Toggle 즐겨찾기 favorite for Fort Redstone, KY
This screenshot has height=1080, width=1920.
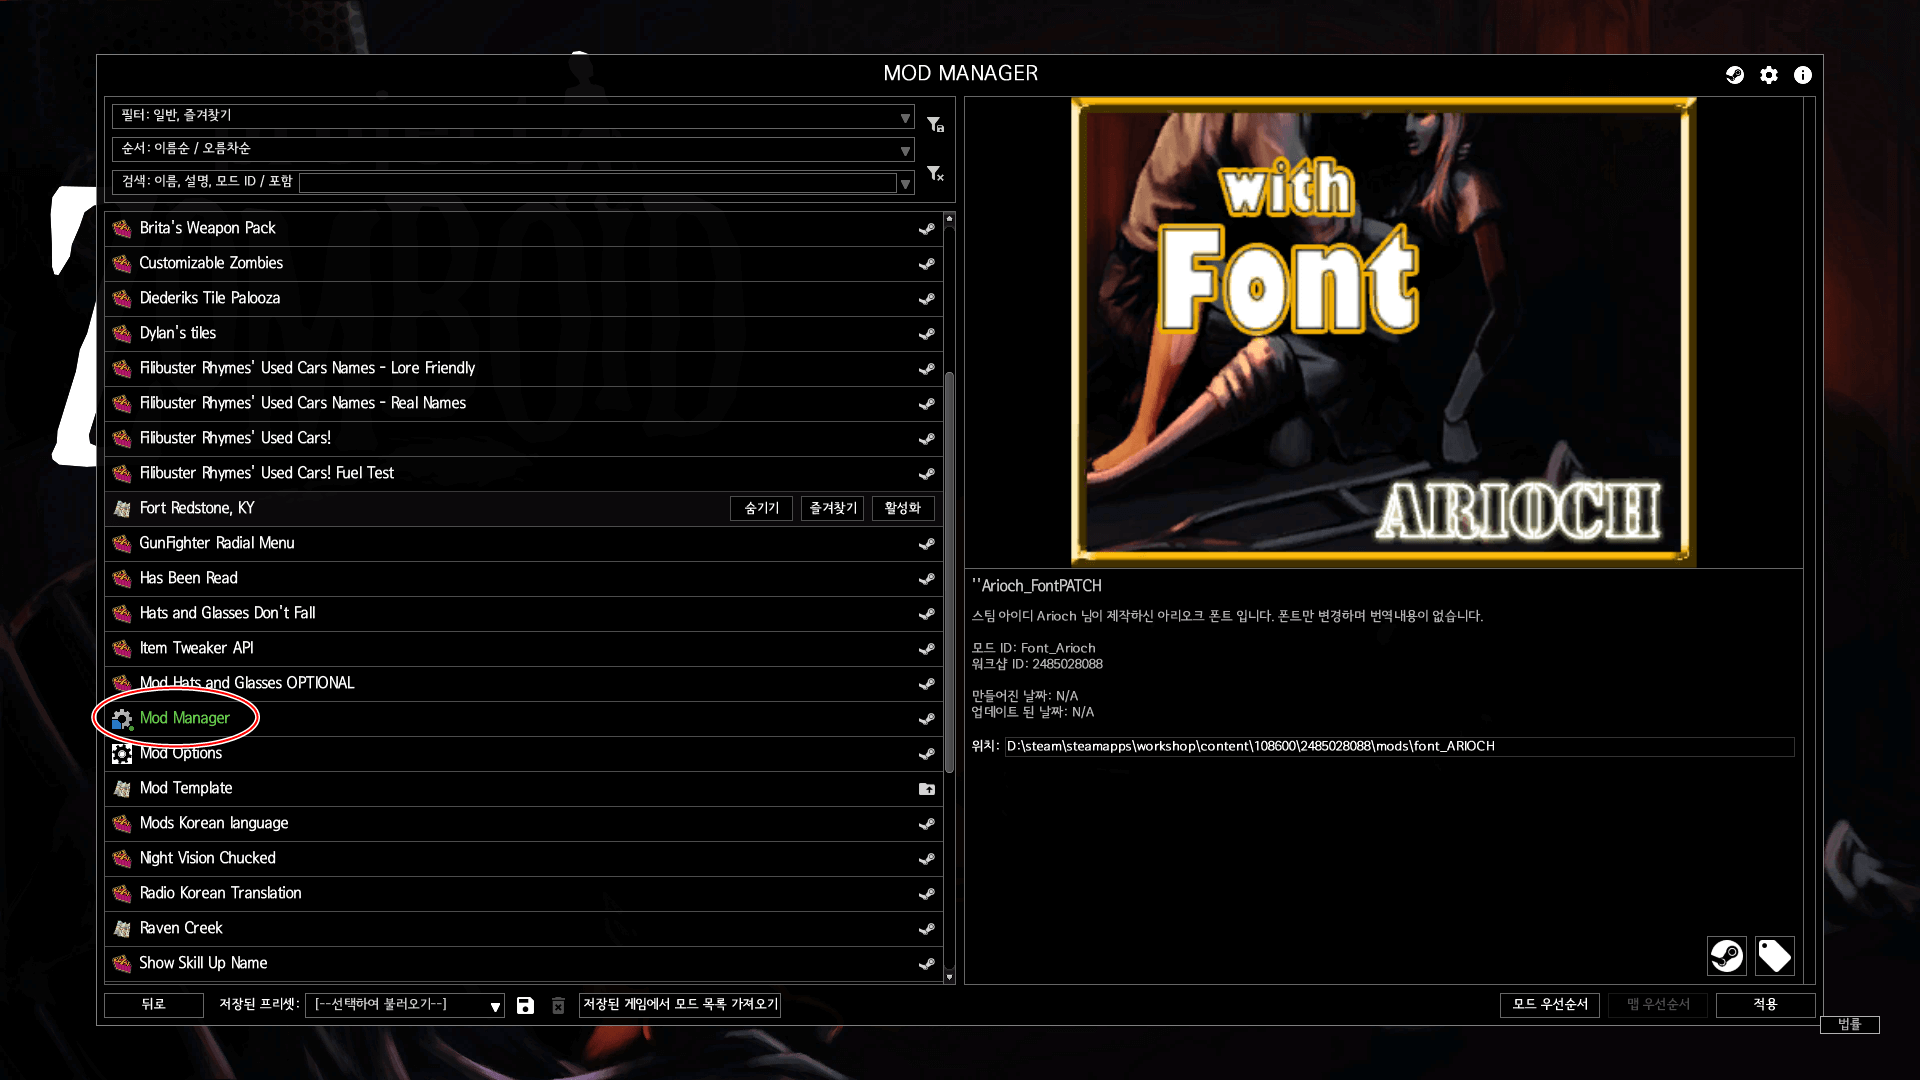[832, 508]
